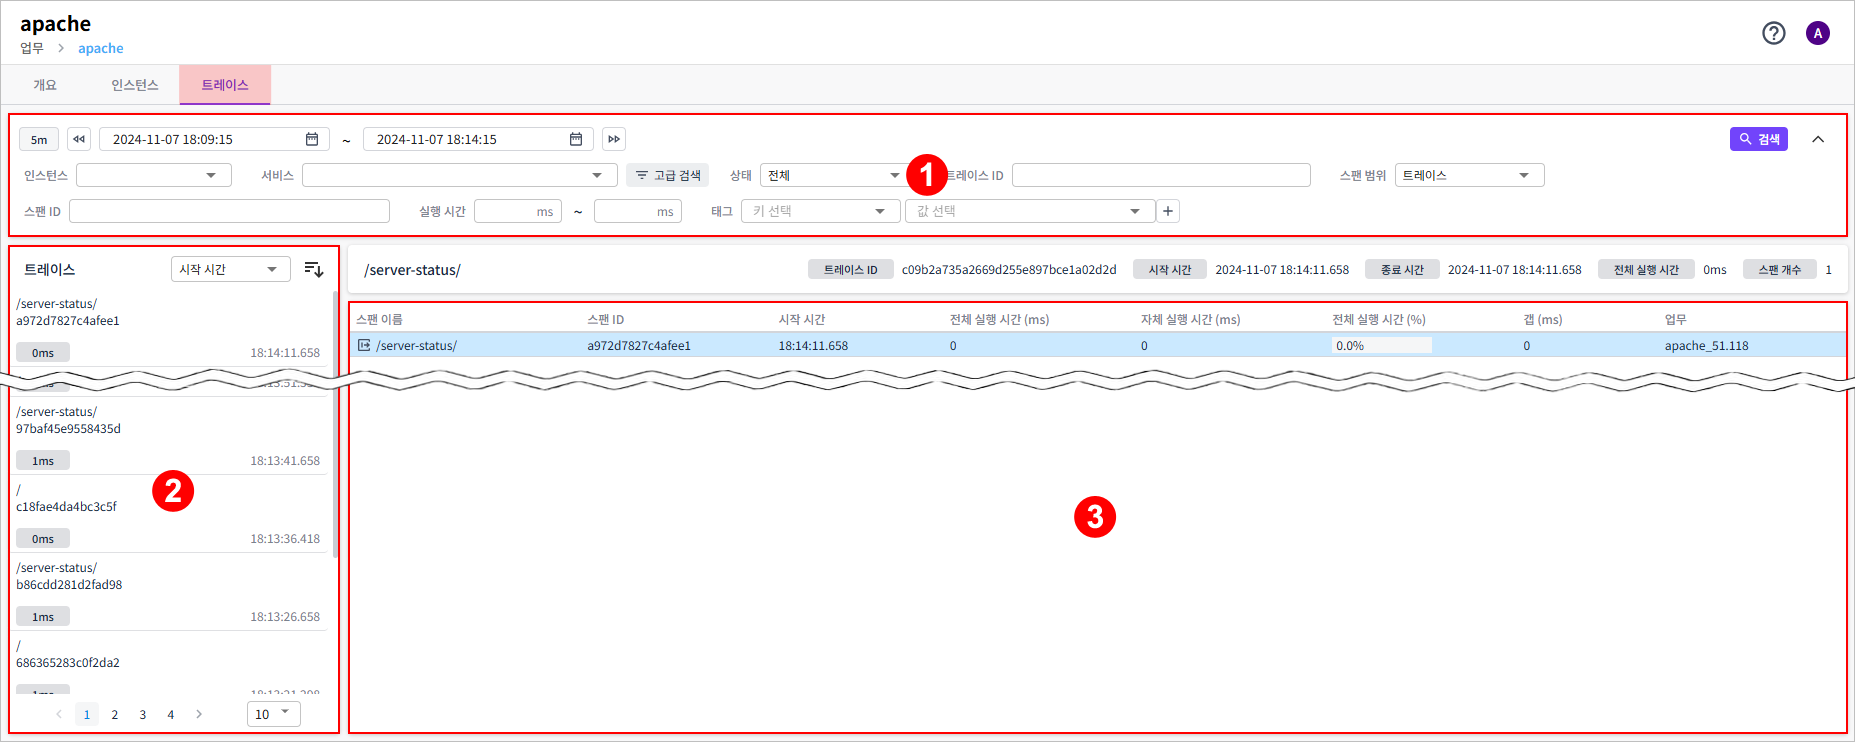Open the 상태 dropdown showing 전체
This screenshot has width=1855, height=742.
(834, 175)
